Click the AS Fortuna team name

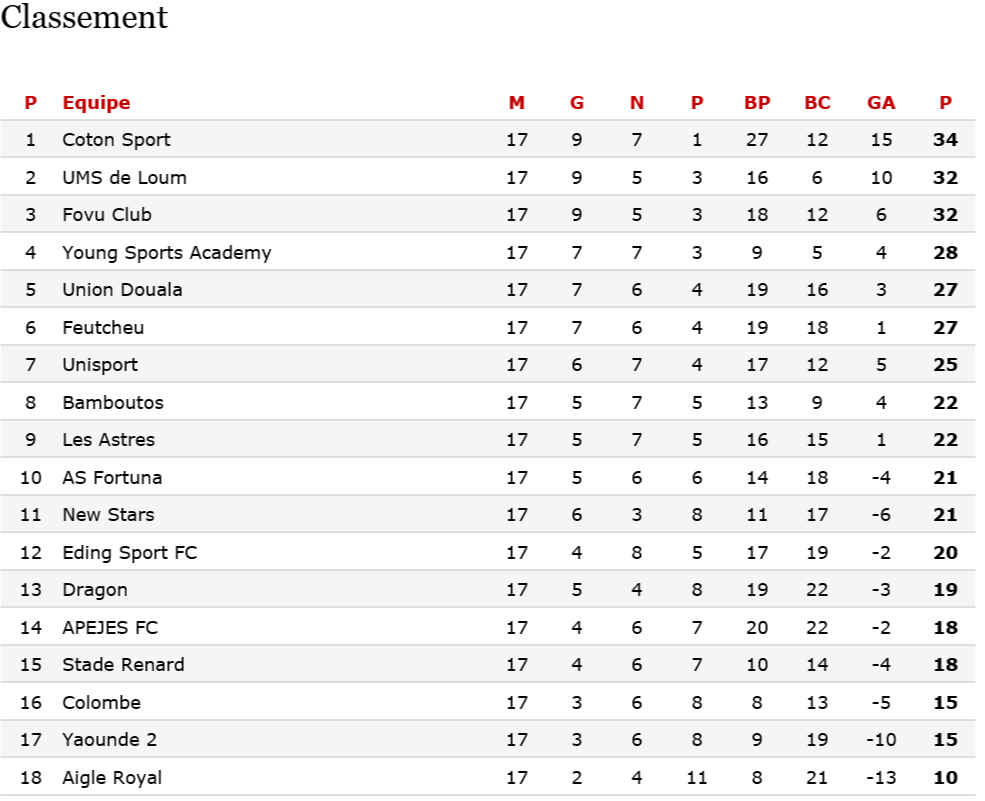112,478
